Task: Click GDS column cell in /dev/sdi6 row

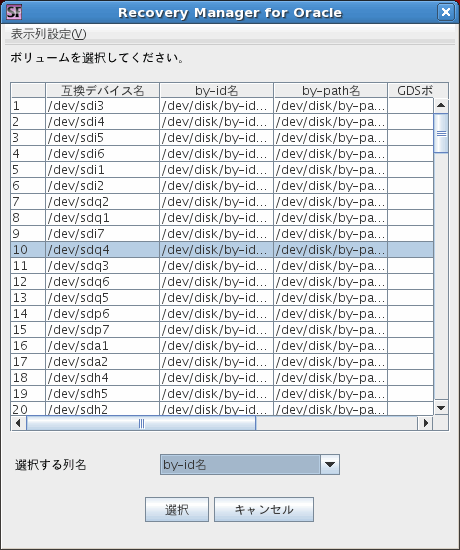Action: click(411, 154)
